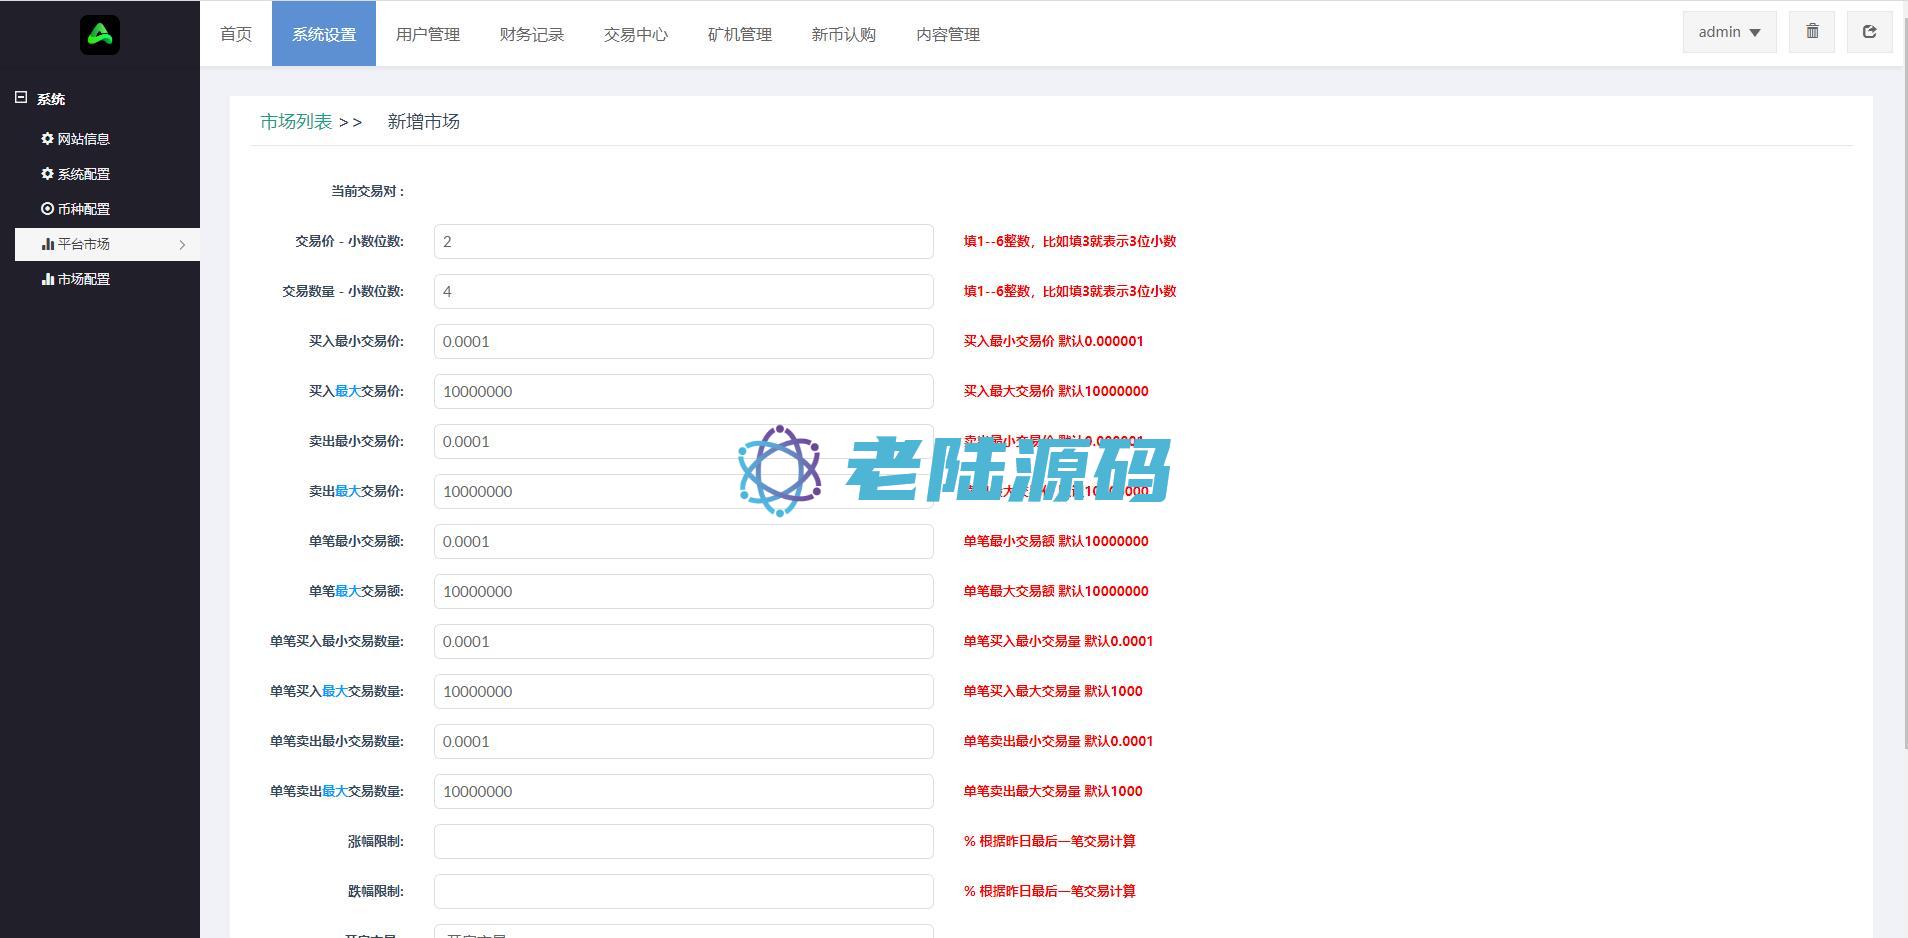Focus the 涨幅限制 input field

point(683,842)
